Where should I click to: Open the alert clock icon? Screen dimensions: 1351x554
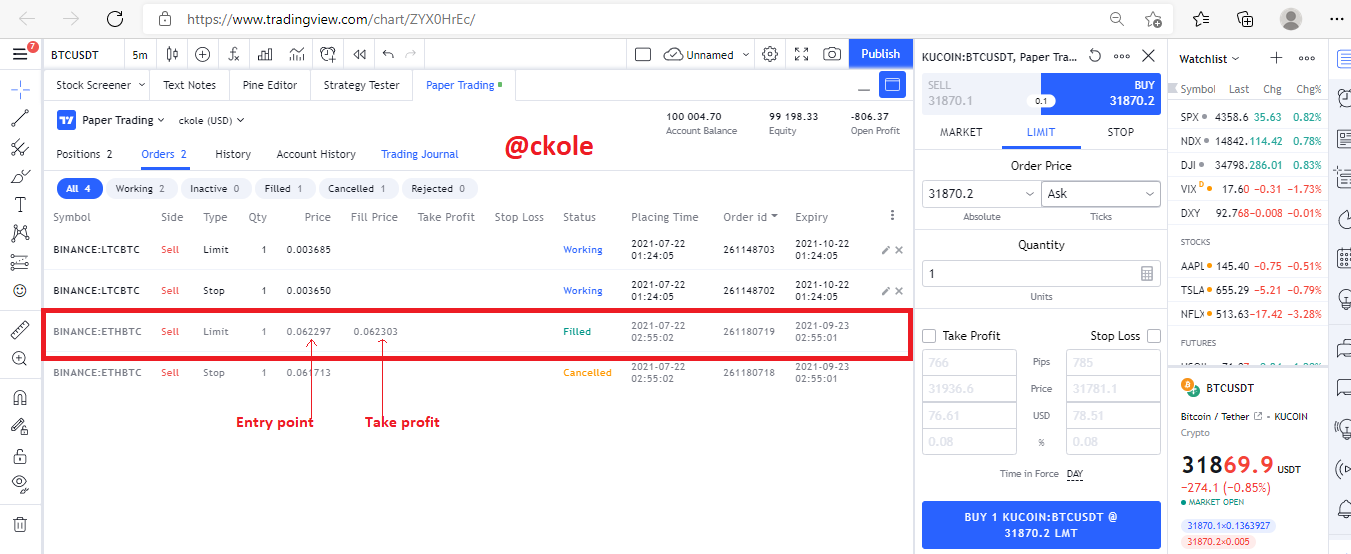coord(328,54)
